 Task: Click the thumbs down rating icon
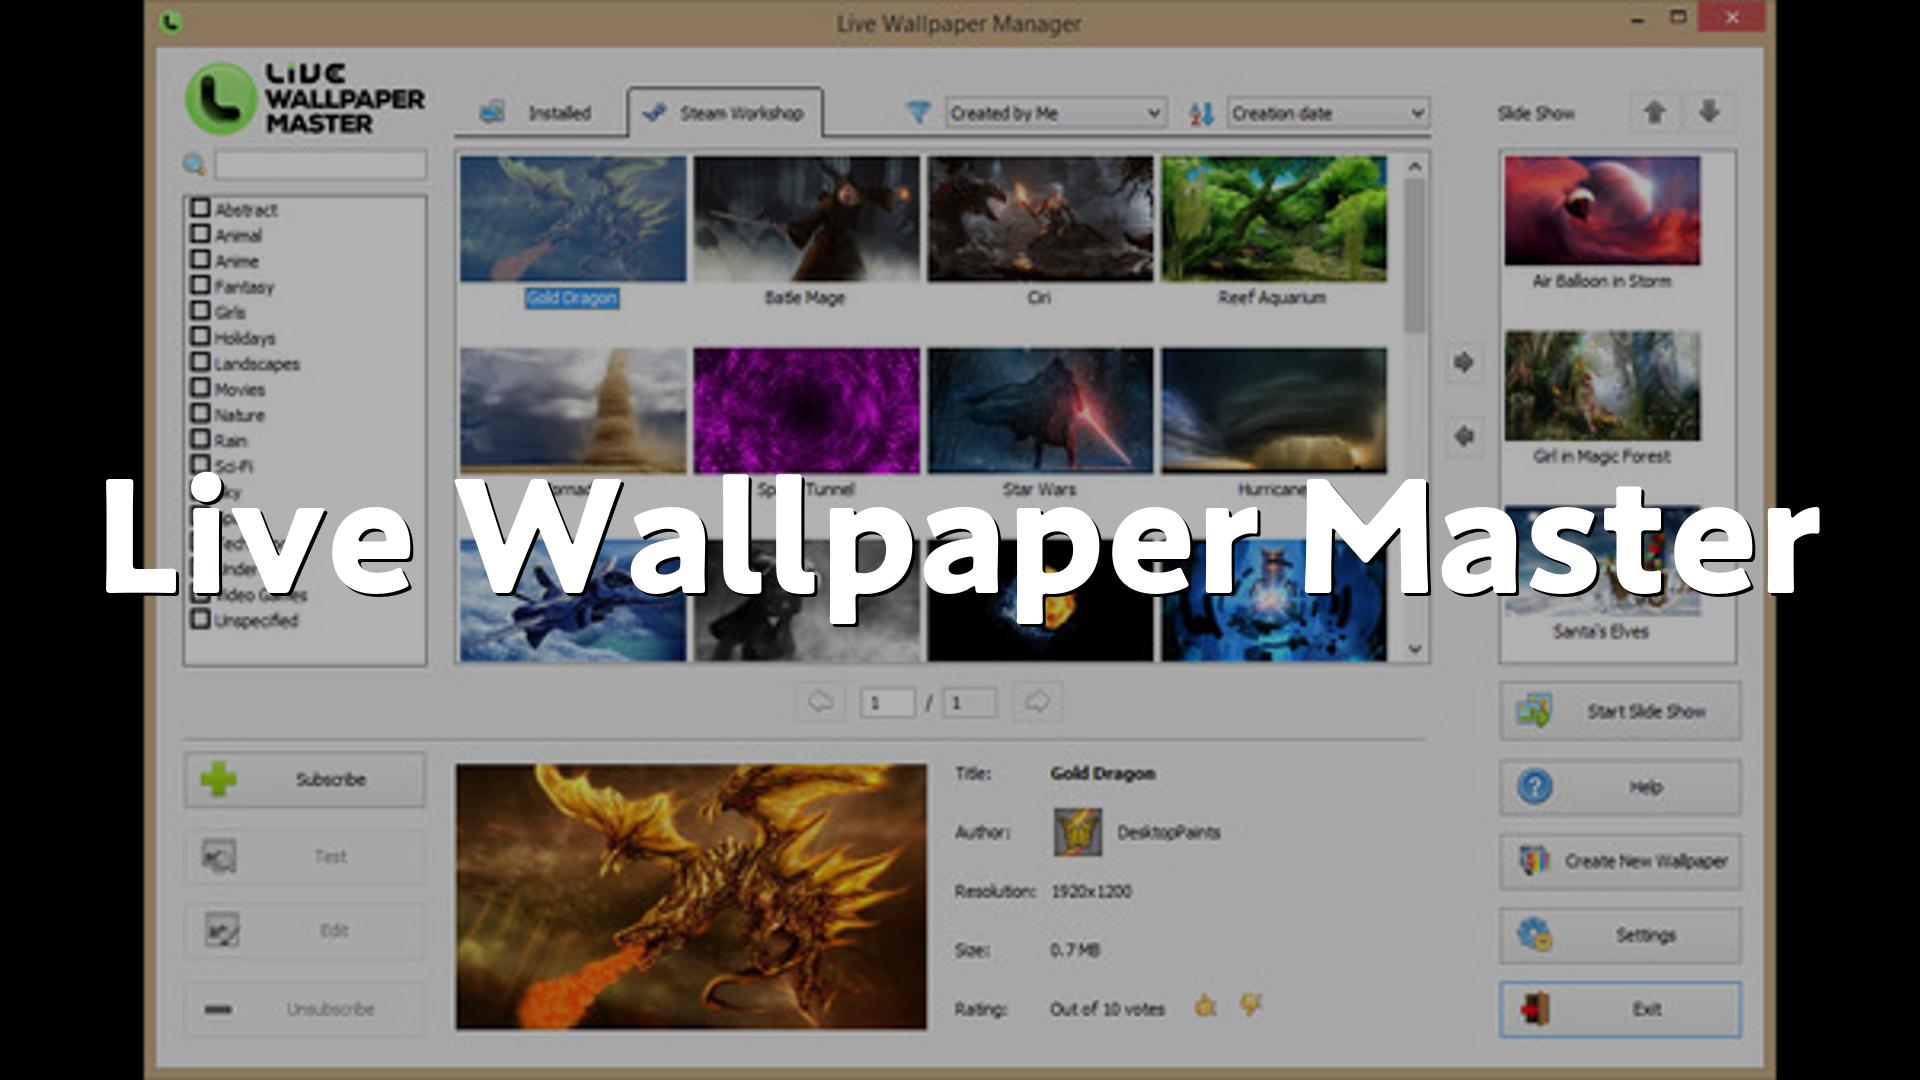point(1250,1004)
